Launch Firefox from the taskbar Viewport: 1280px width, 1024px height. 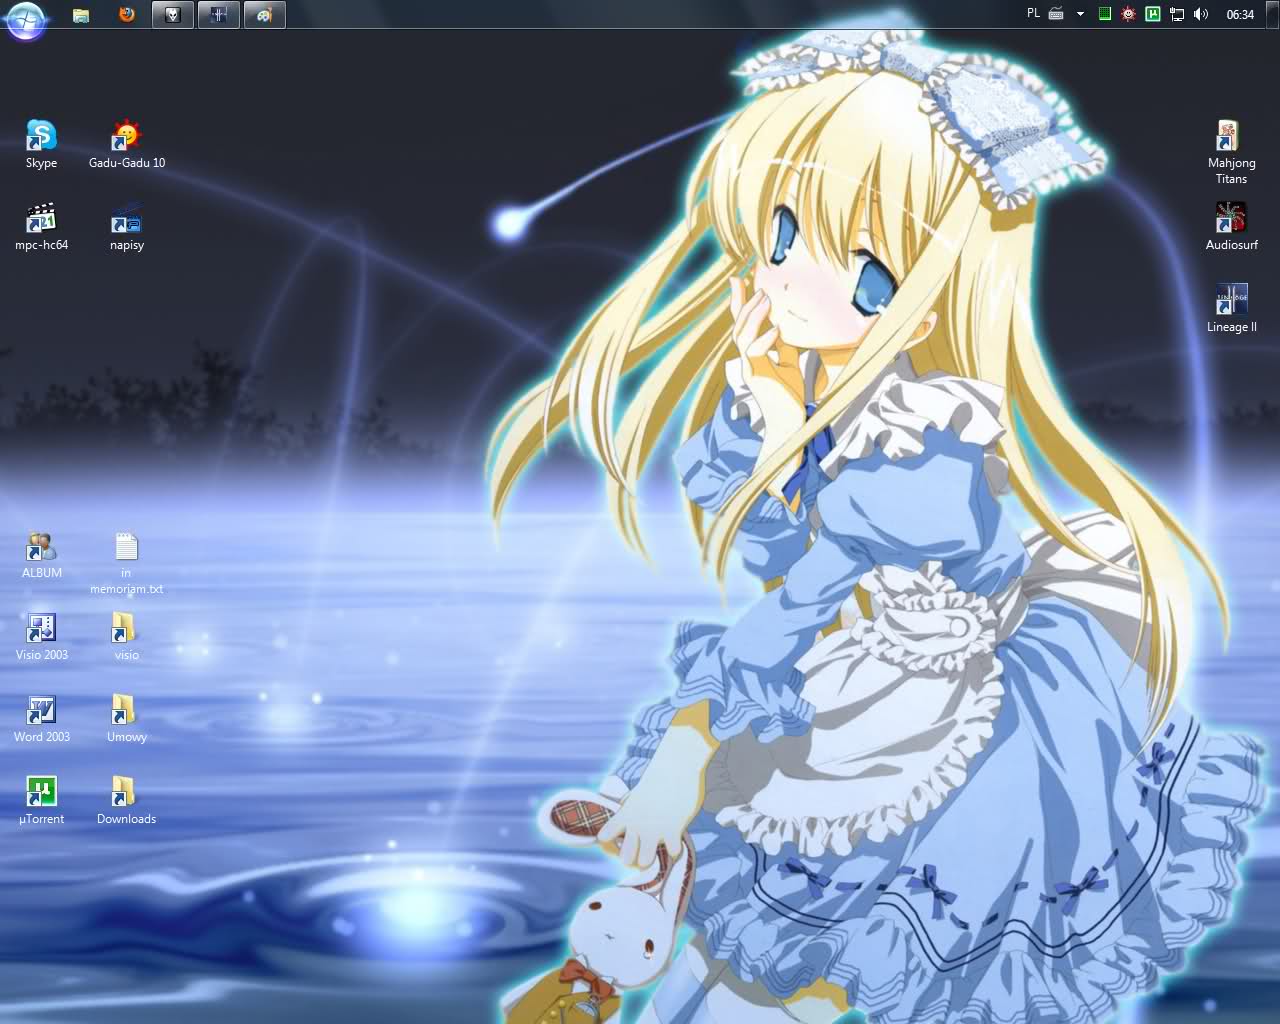(126, 15)
